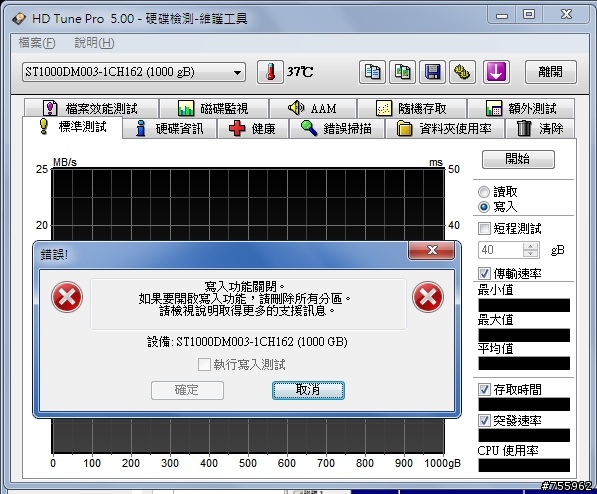Open the drive selection dropdown ST1000DM003
This screenshot has width=597, height=494.
click(134, 72)
